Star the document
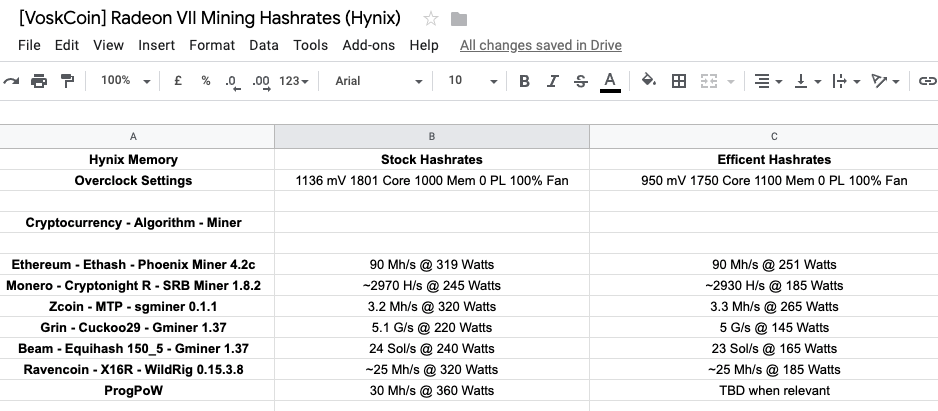Viewport: 938px width, 411px height. 430,19
